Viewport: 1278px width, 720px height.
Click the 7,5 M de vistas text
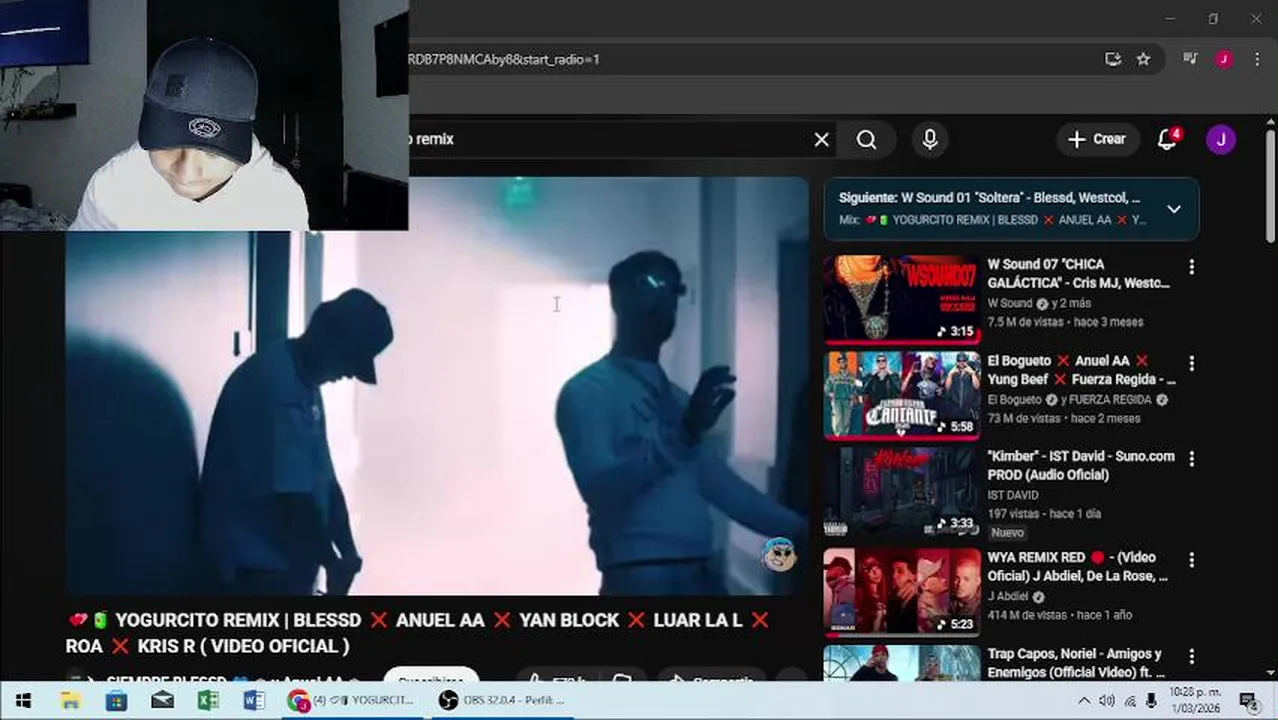(x=1028, y=322)
